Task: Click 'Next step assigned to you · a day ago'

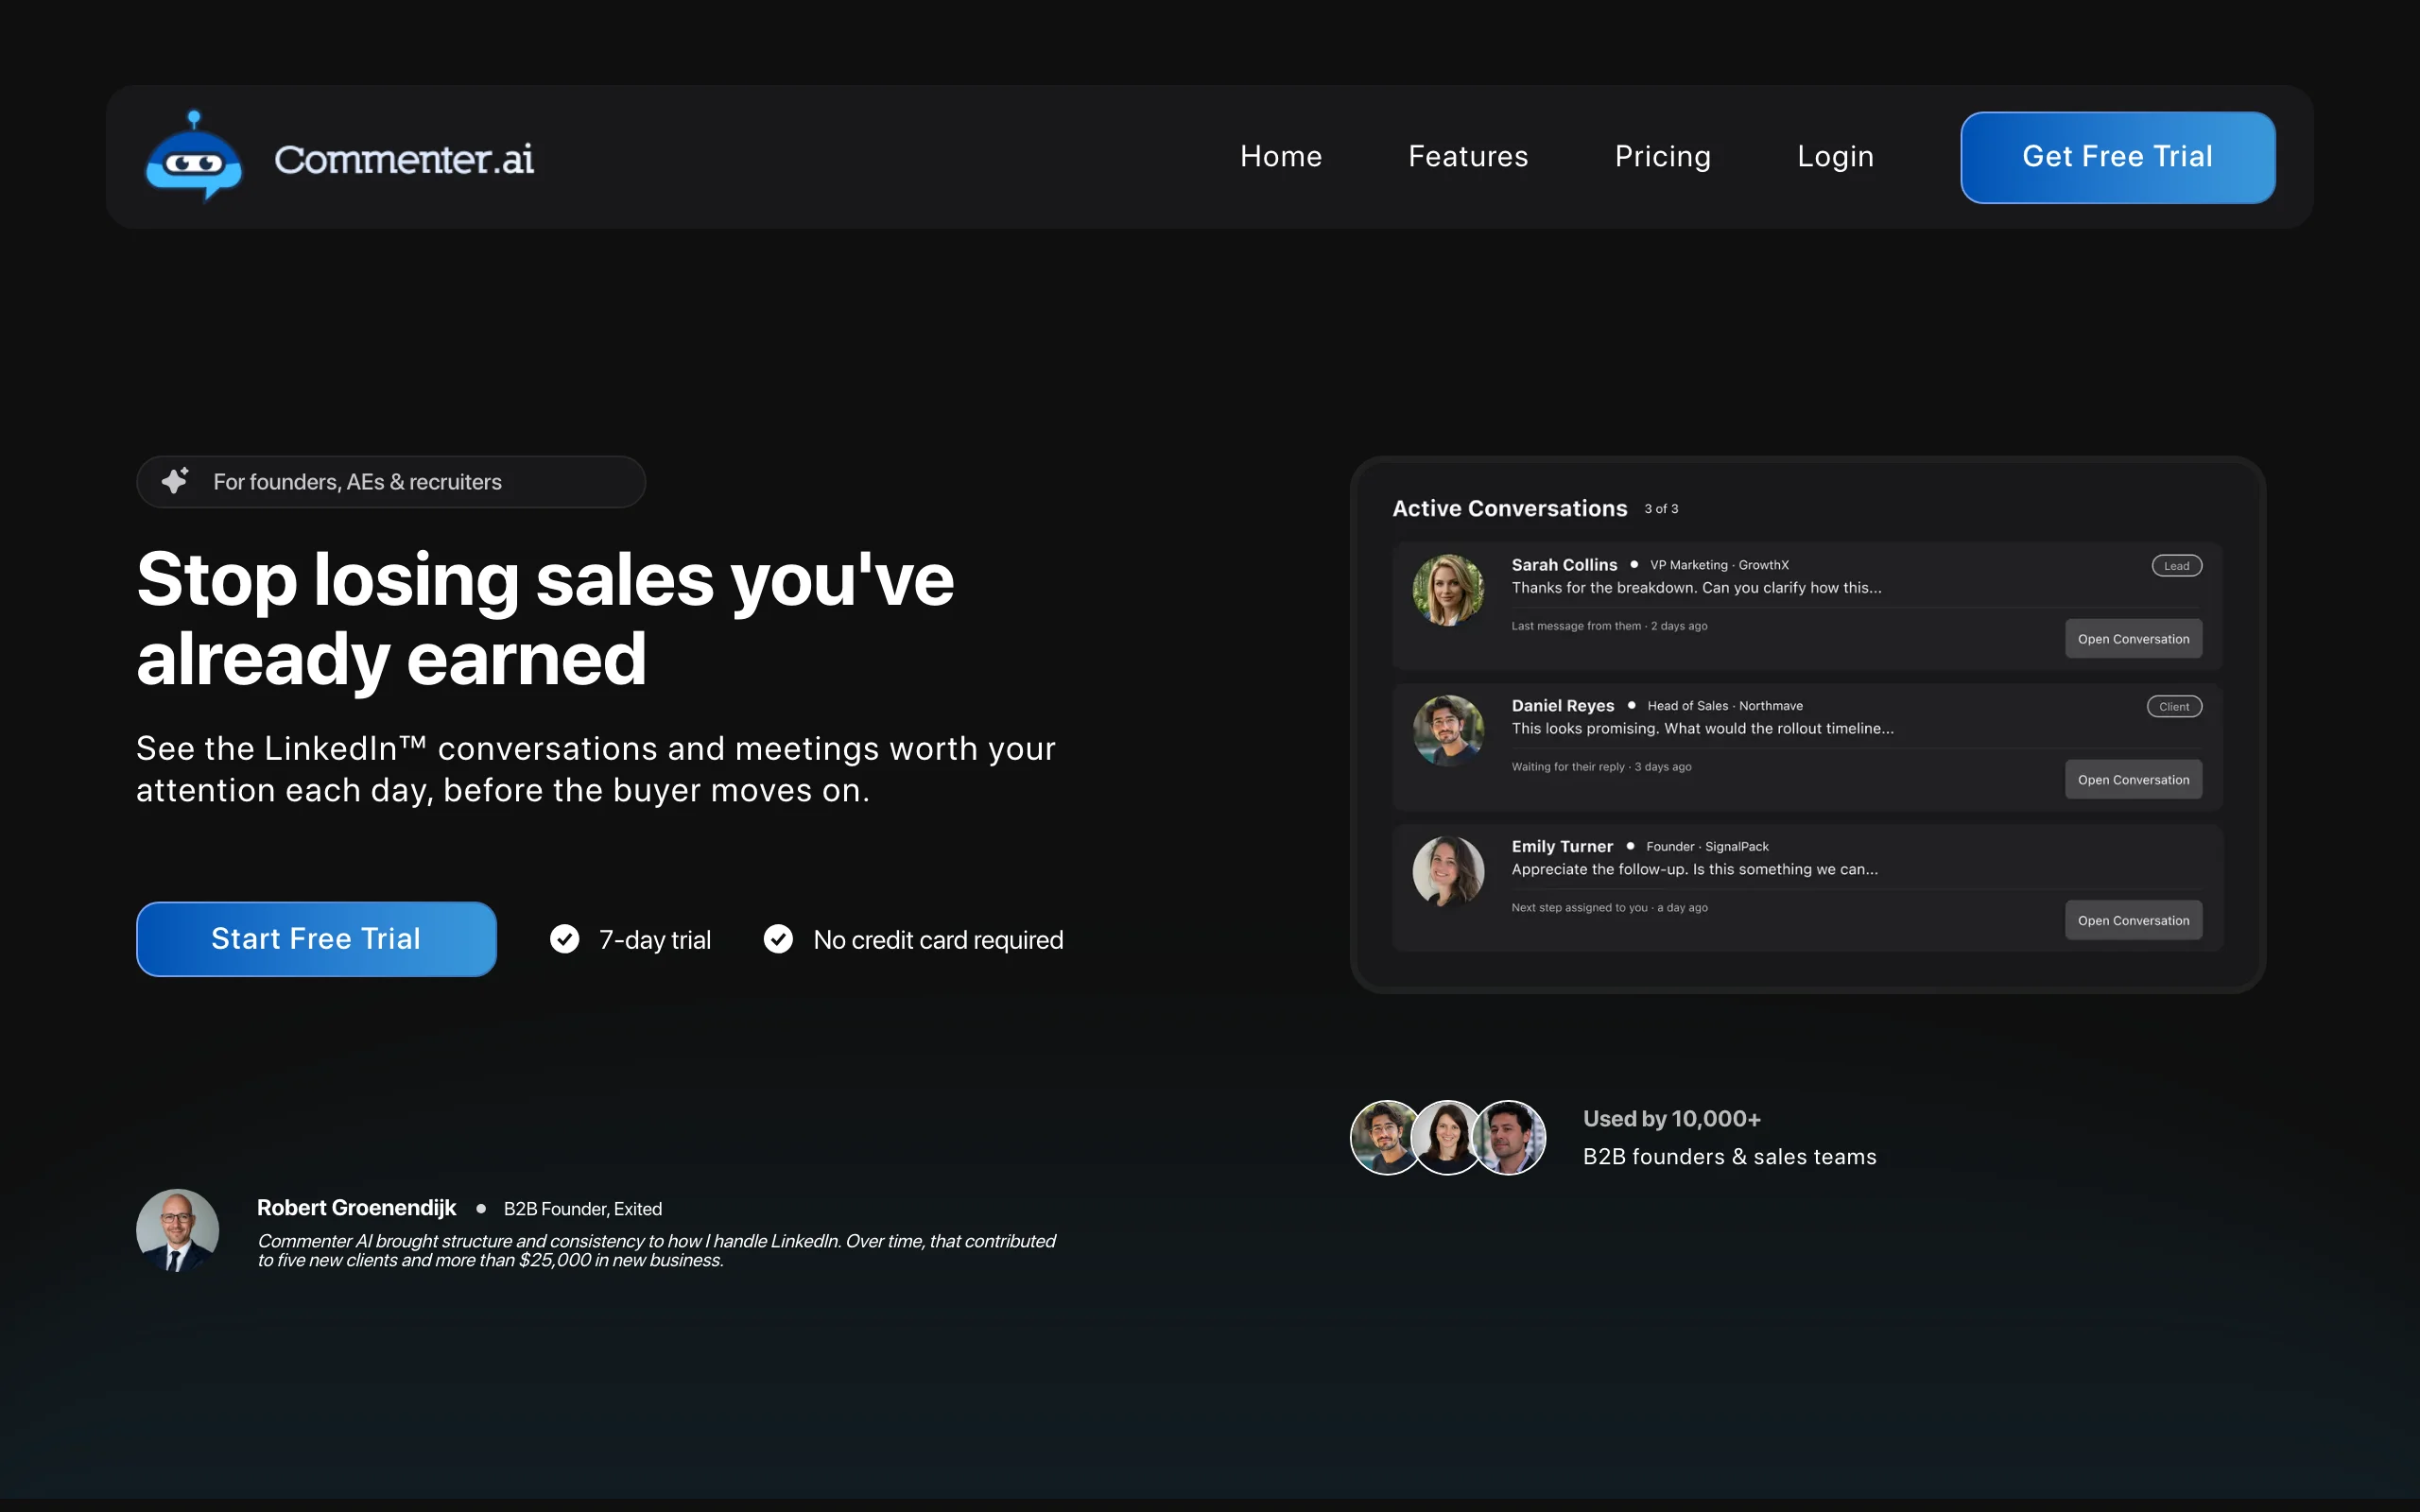Action: click(1609, 908)
